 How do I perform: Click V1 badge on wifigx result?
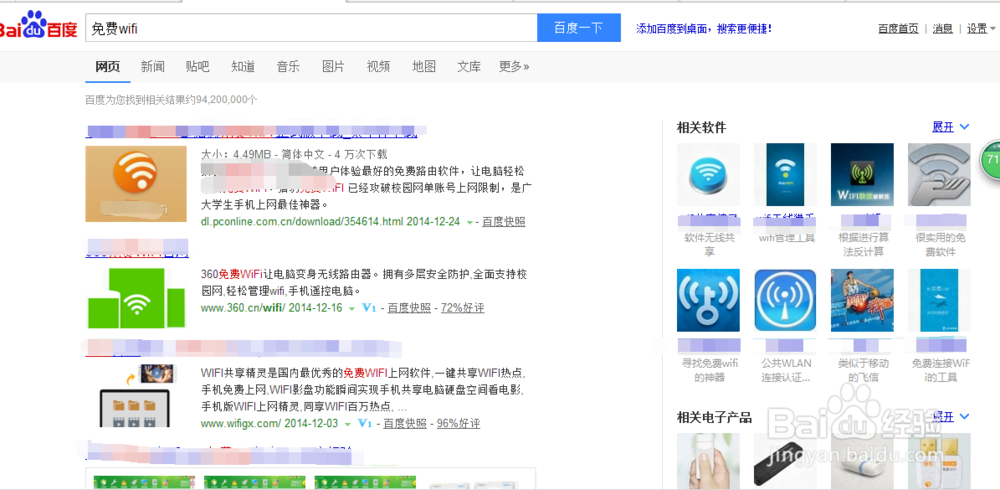coord(365,423)
